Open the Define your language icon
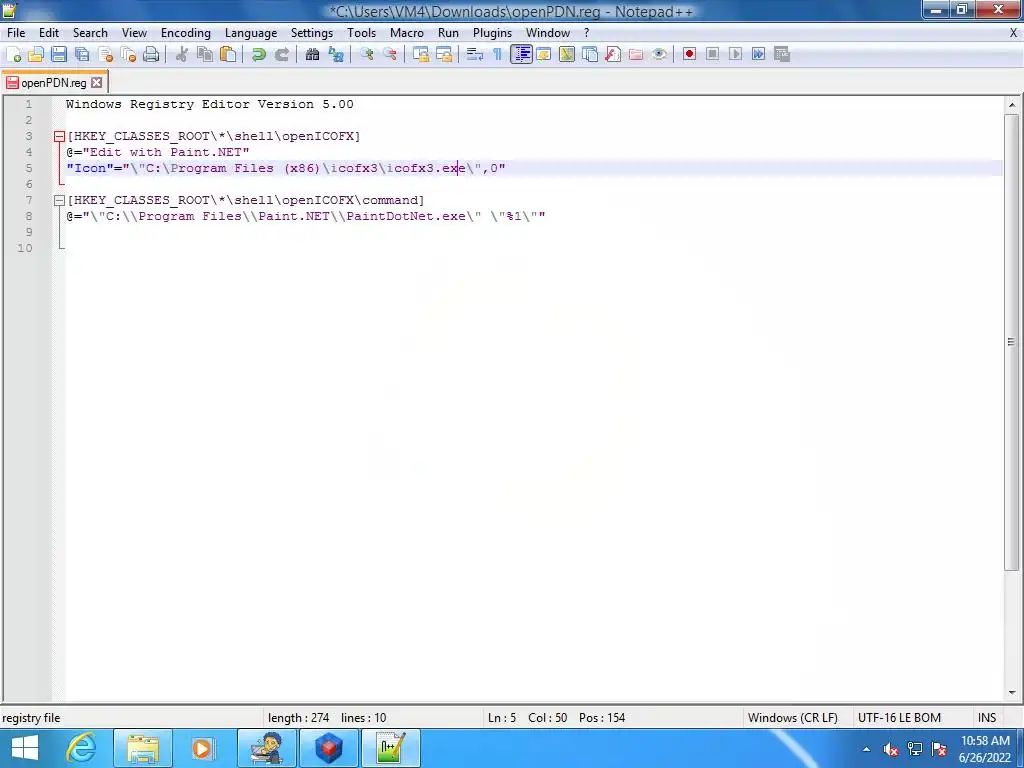The image size is (1024, 768). [544, 54]
